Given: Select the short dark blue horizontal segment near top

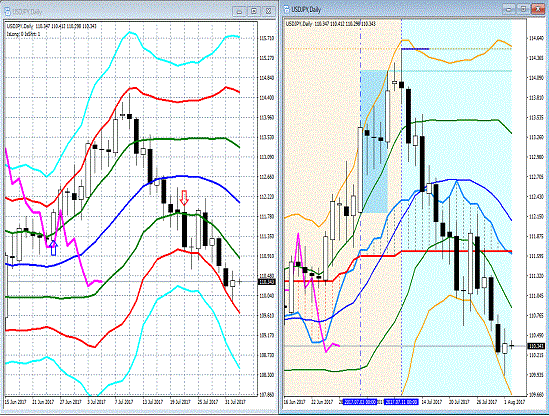Looking at the screenshot, I should (415, 49).
